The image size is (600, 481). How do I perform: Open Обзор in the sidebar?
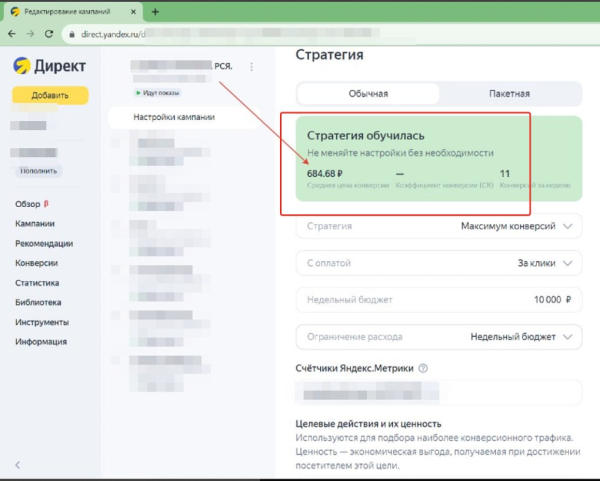(x=28, y=204)
